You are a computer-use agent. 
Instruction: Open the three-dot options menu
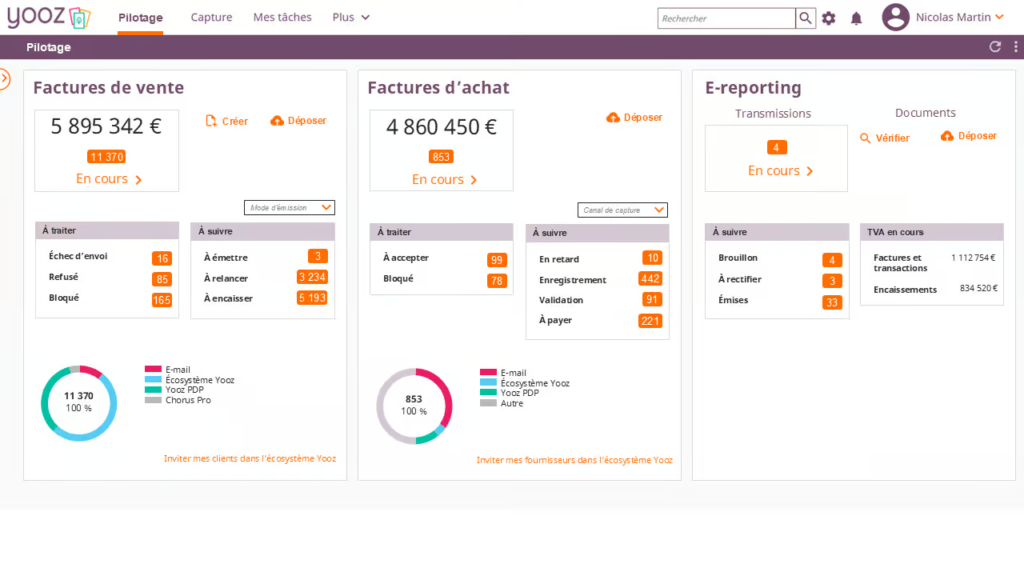1016,46
